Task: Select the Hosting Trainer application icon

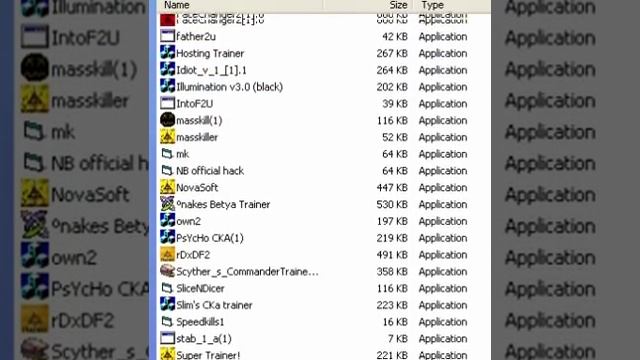Action: 167,53
